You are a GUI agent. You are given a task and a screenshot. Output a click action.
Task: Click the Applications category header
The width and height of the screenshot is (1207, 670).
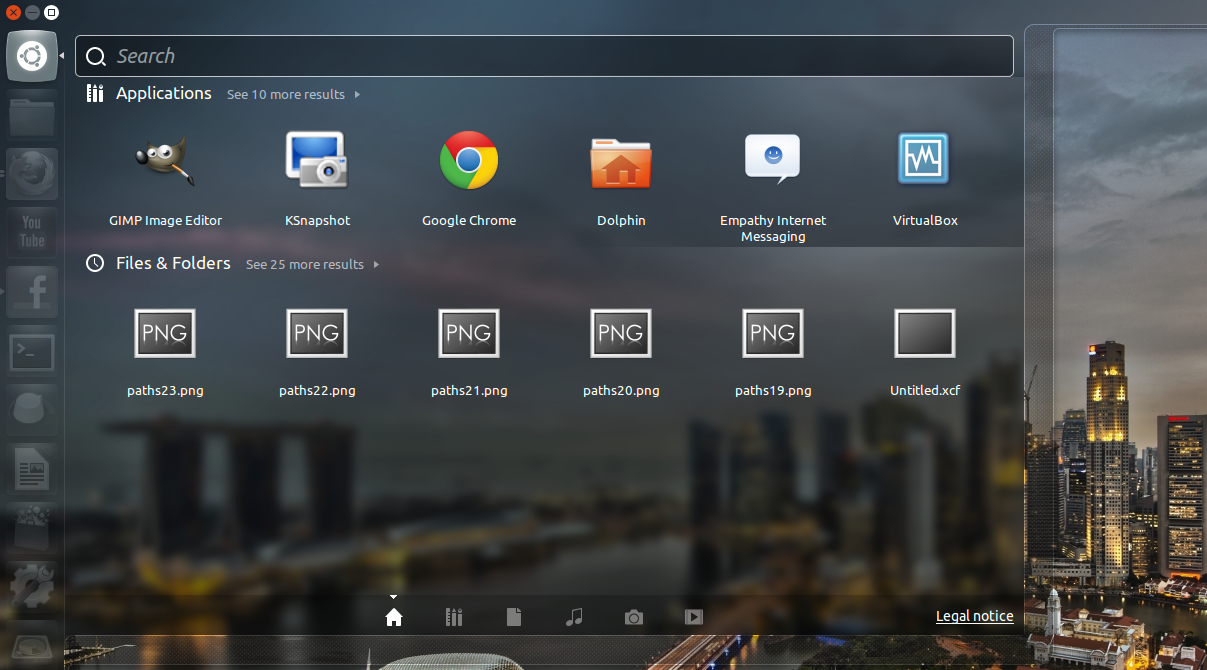click(x=164, y=93)
